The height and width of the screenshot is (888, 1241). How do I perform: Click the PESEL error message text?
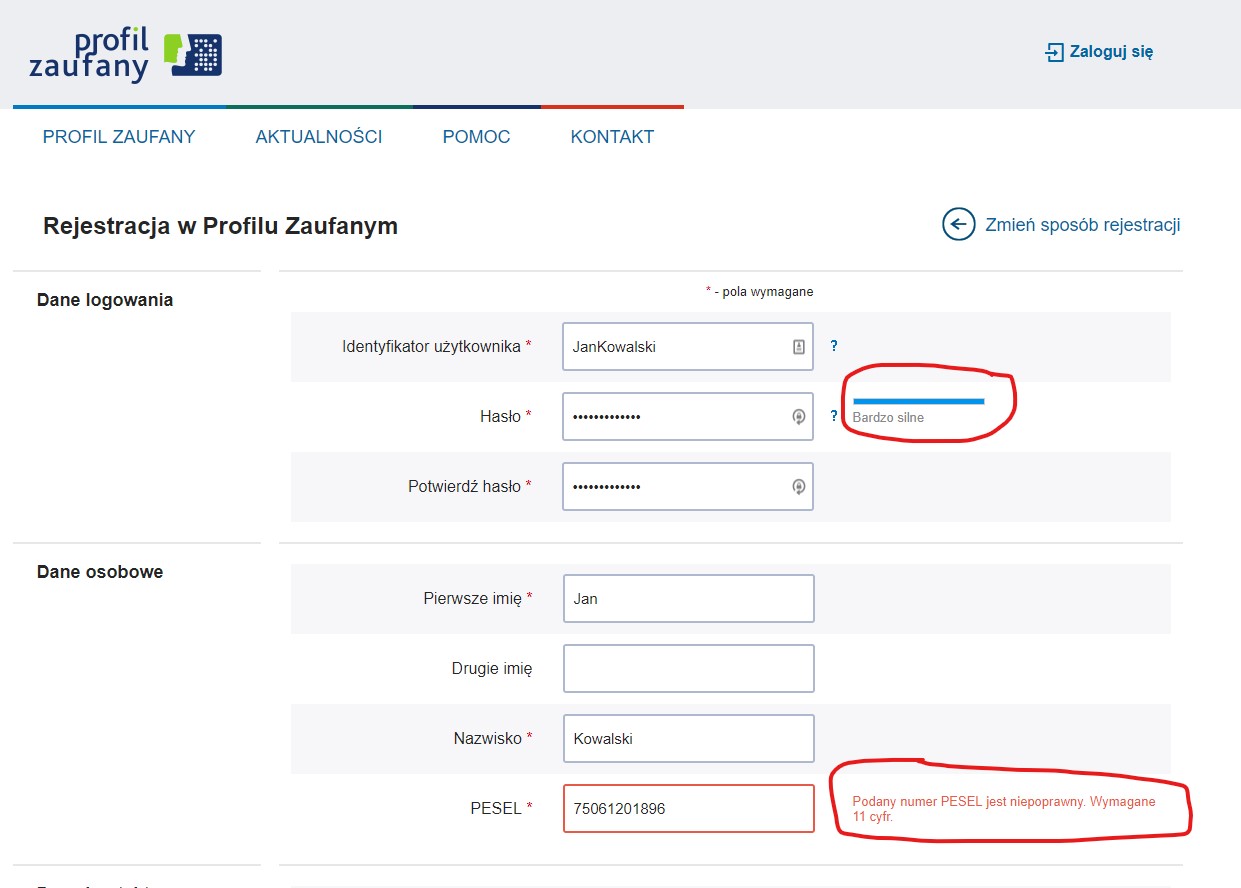pos(1004,809)
